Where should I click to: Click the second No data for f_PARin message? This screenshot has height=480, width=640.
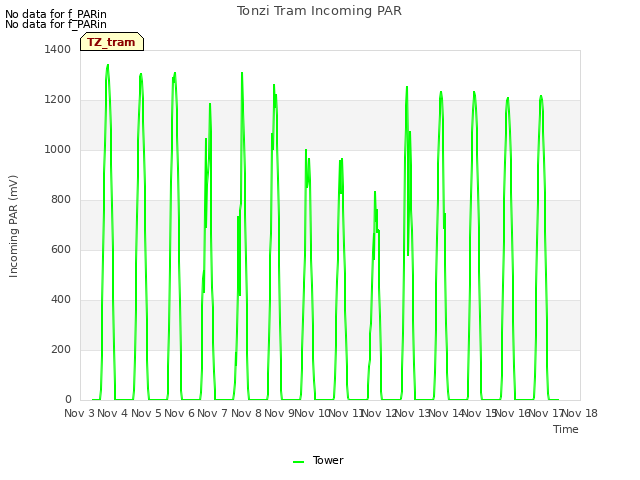56,24
